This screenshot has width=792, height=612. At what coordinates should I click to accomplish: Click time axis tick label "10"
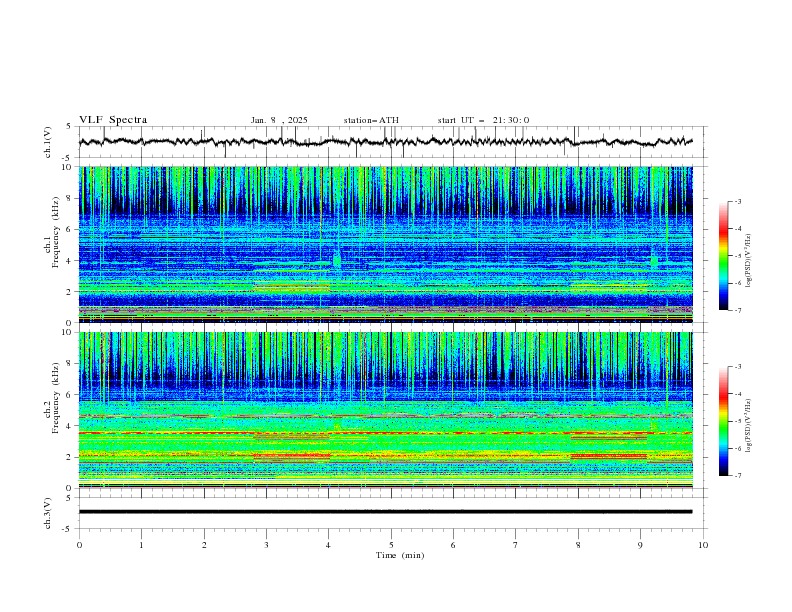703,545
